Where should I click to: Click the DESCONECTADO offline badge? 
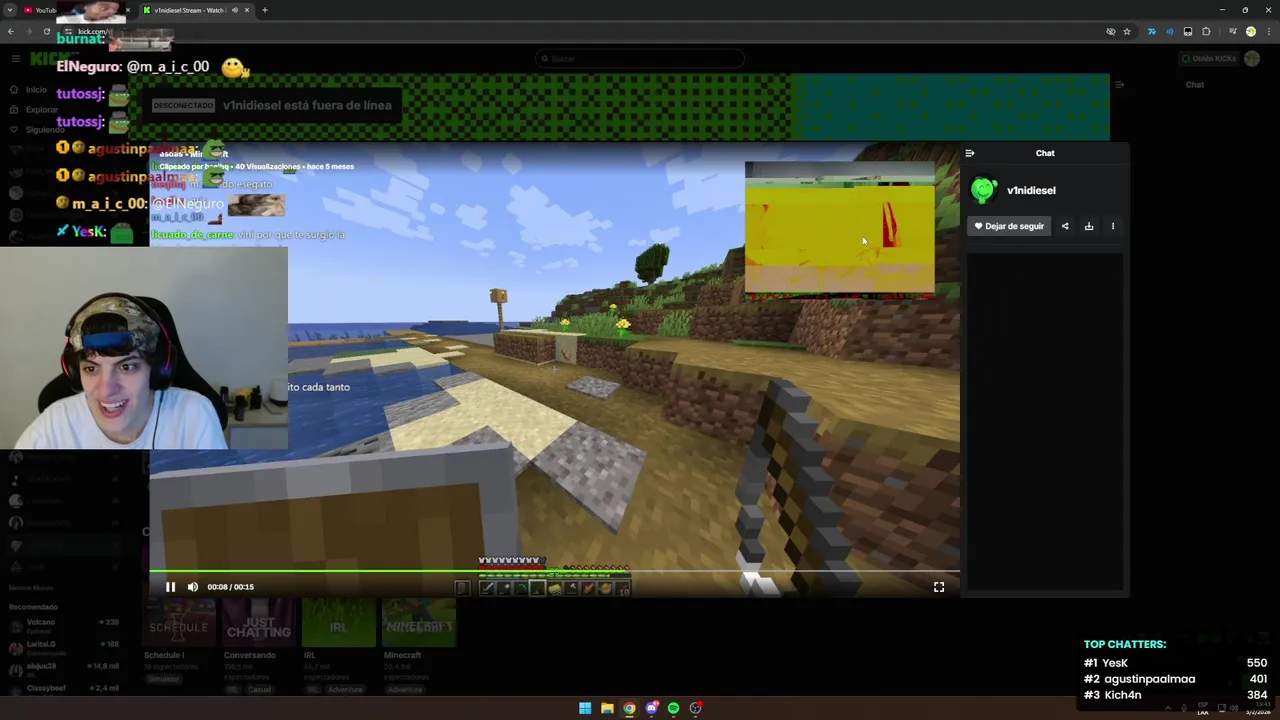pyautogui.click(x=183, y=105)
